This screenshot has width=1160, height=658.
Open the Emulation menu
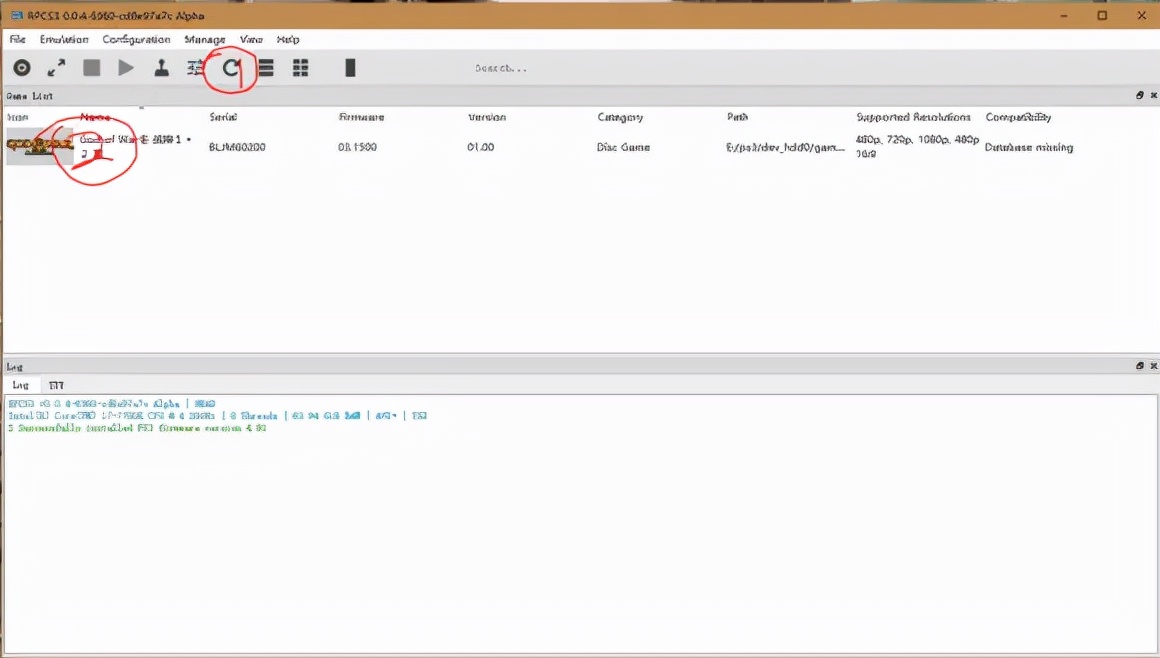point(64,39)
